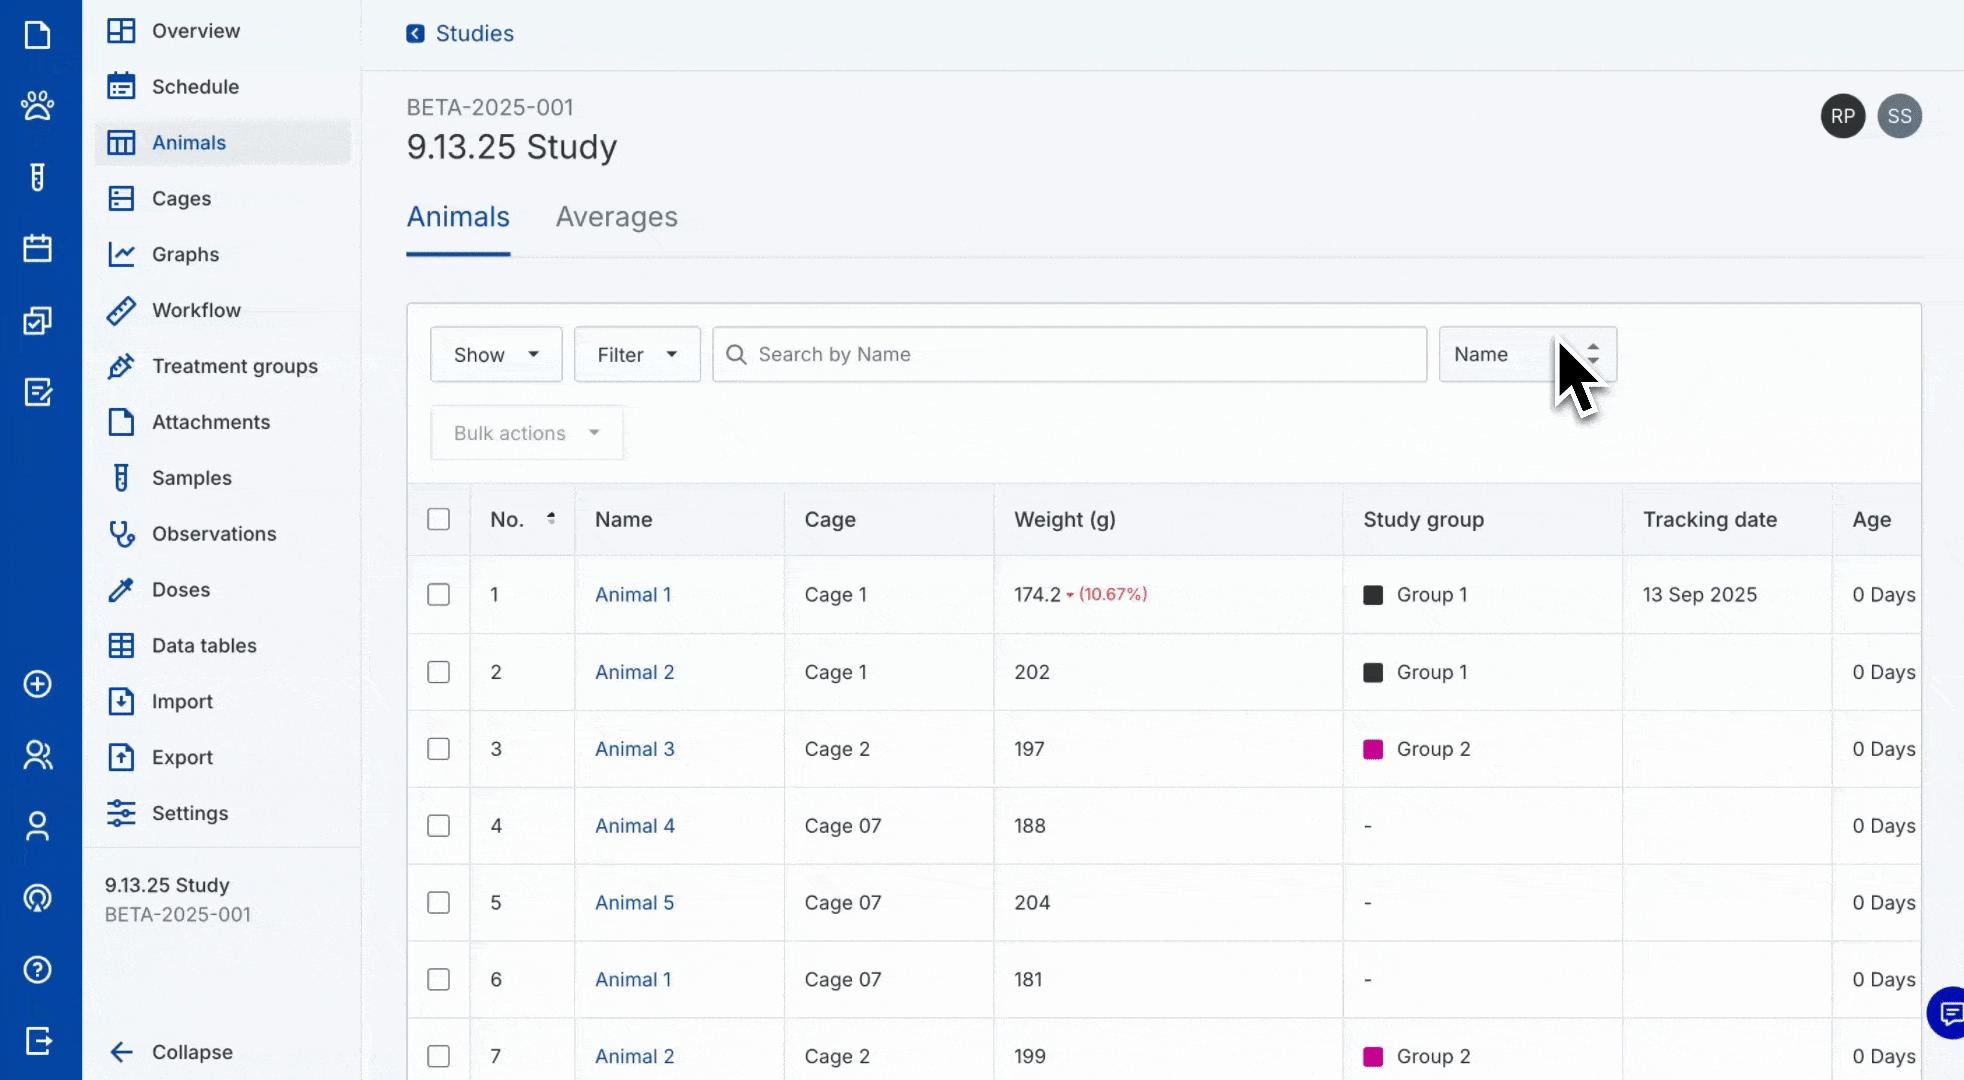
Task: Click the logout icon at sidebar bottom
Action: point(38,1041)
